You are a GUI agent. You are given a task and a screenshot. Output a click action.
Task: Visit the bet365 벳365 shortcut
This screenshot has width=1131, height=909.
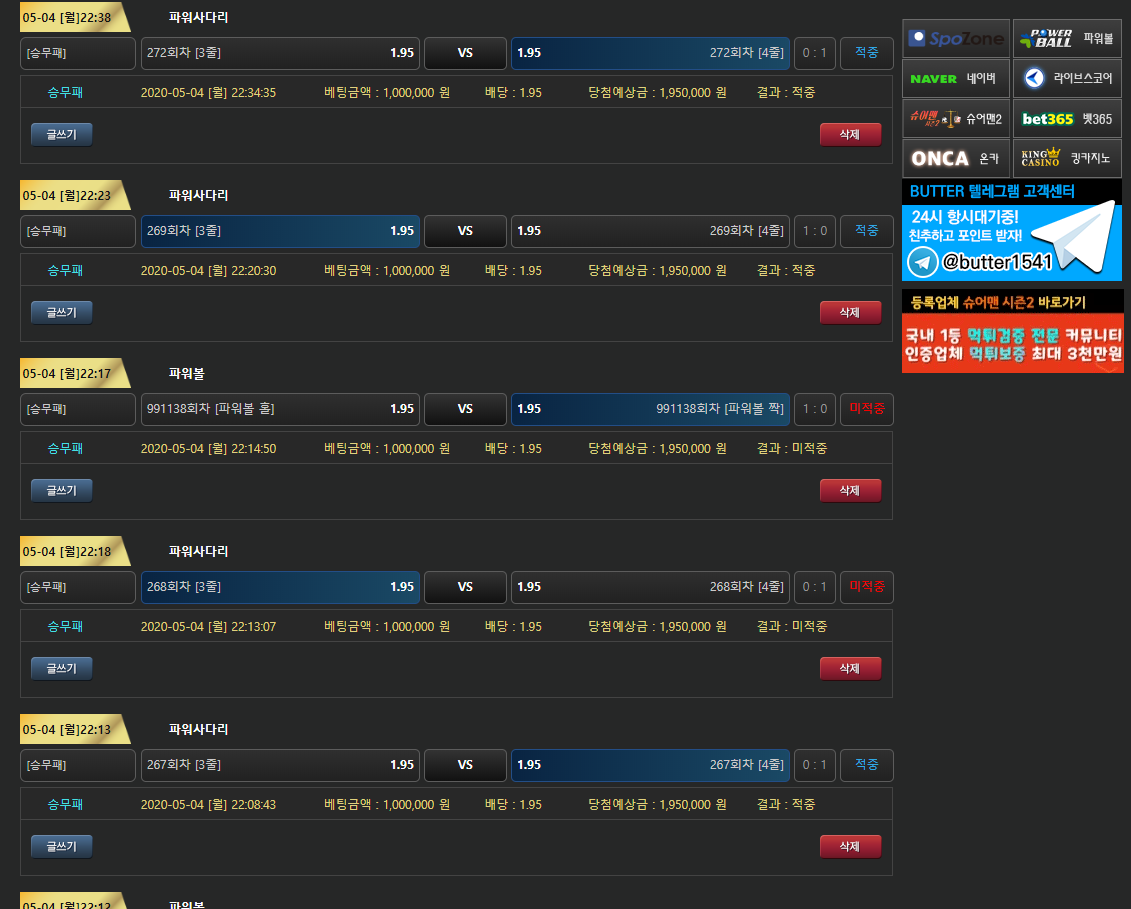click(x=1067, y=119)
